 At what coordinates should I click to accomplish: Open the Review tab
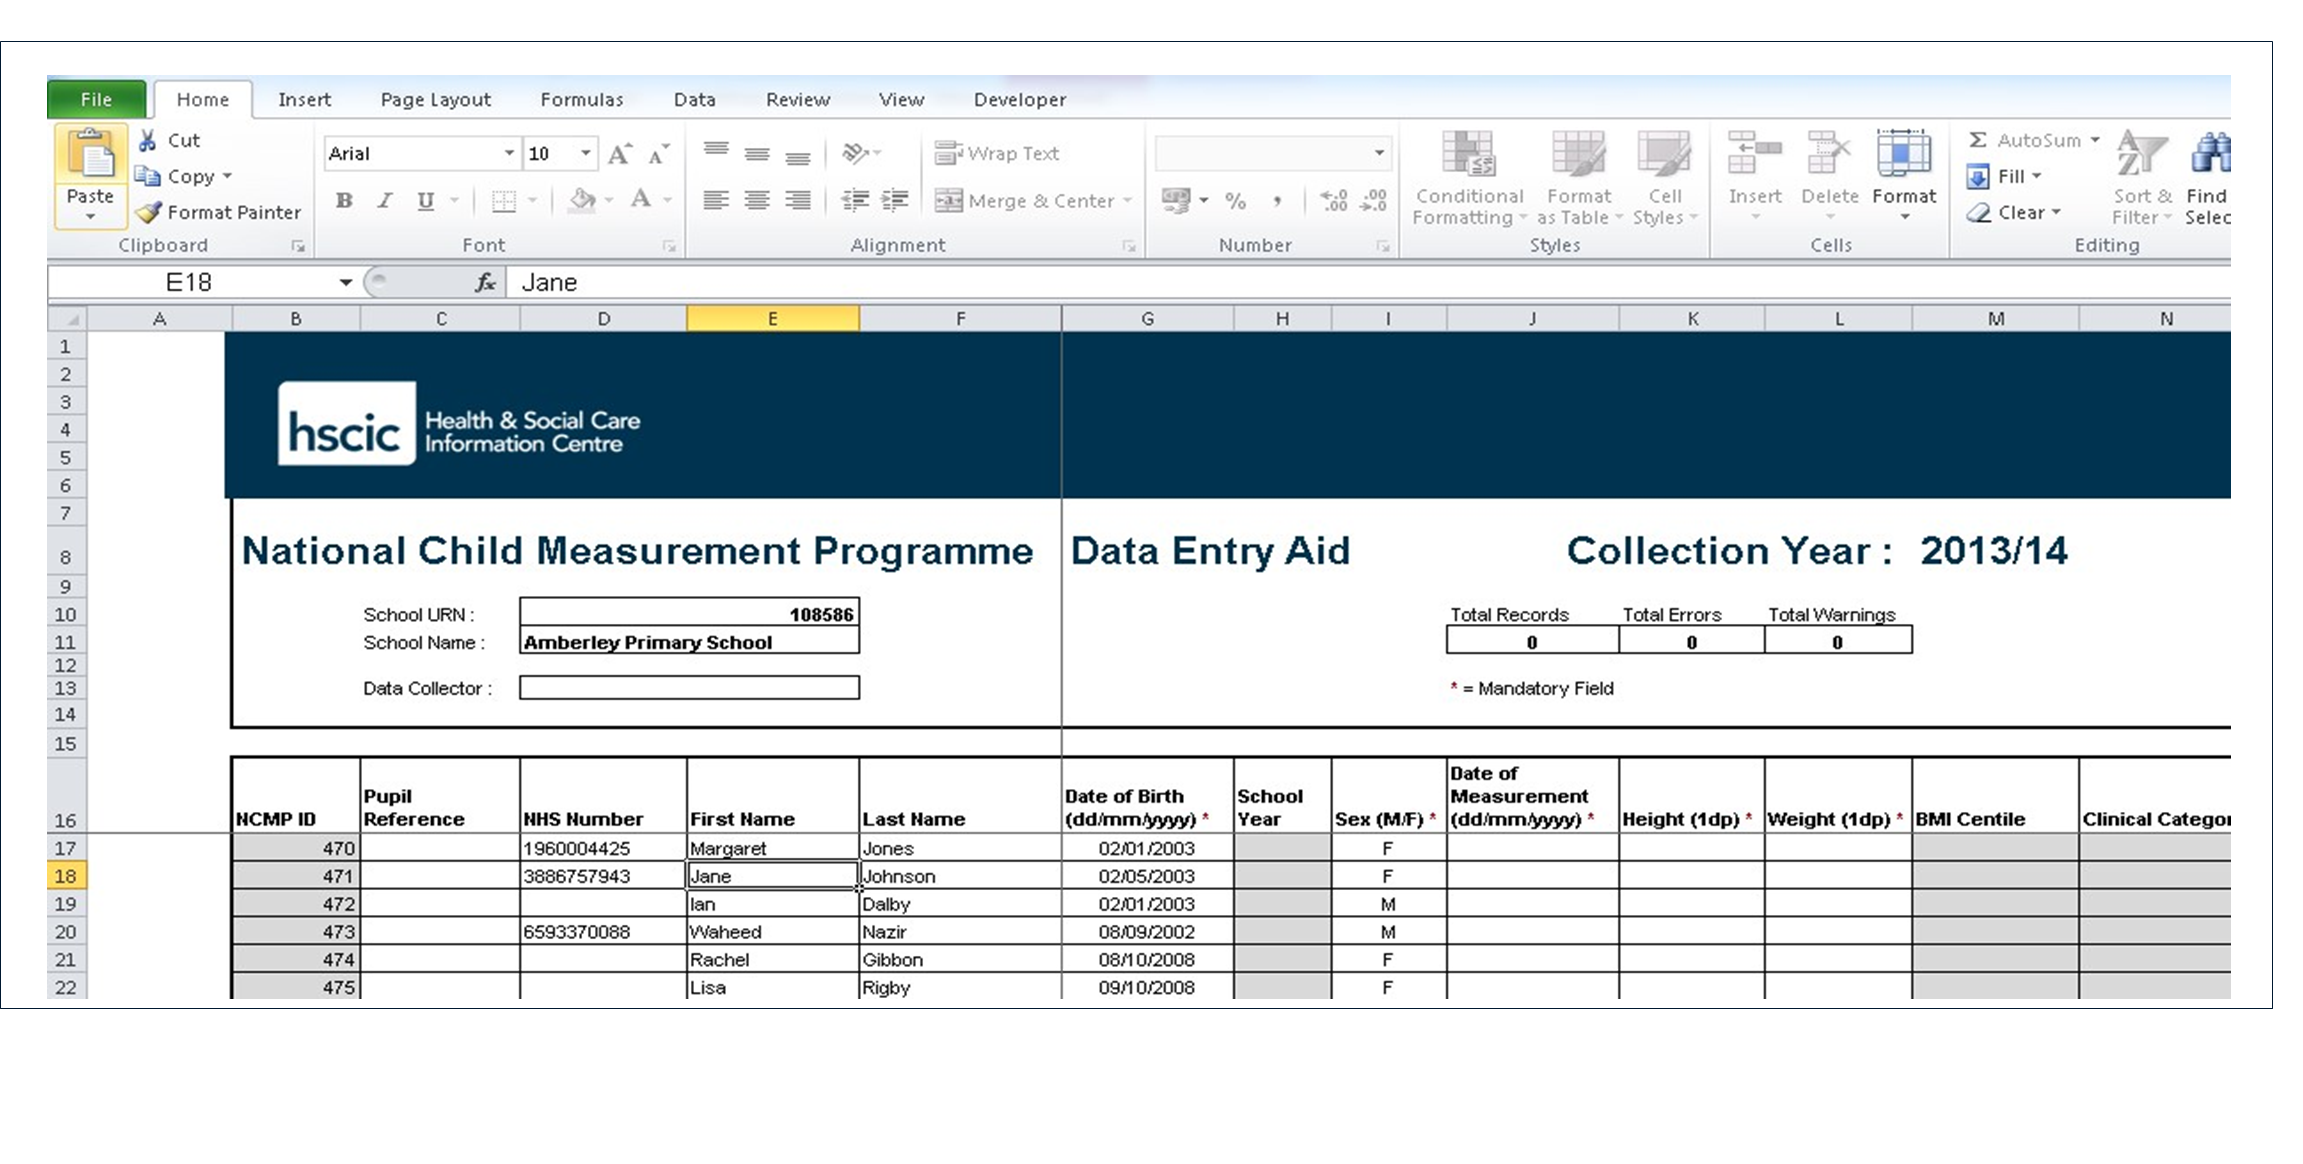click(797, 99)
